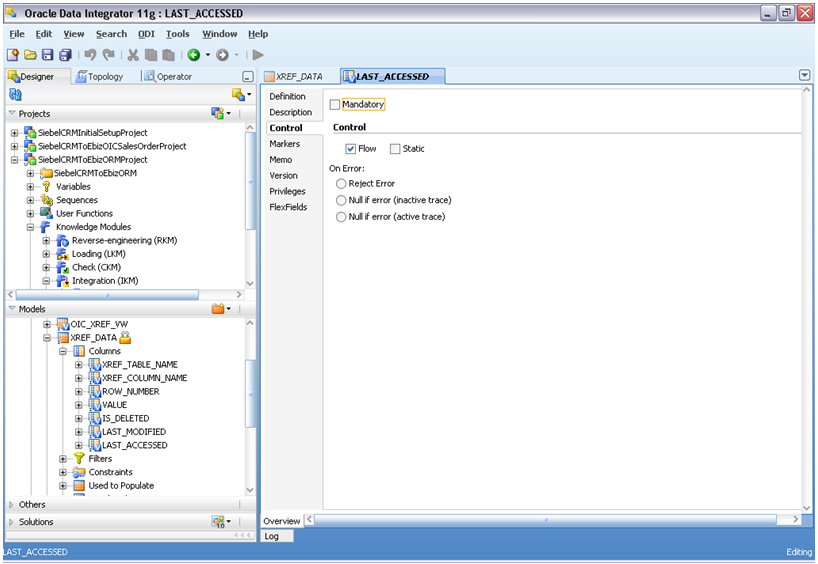Click the Sequences icon in project tree
The image size is (818, 564).
[x=47, y=200]
